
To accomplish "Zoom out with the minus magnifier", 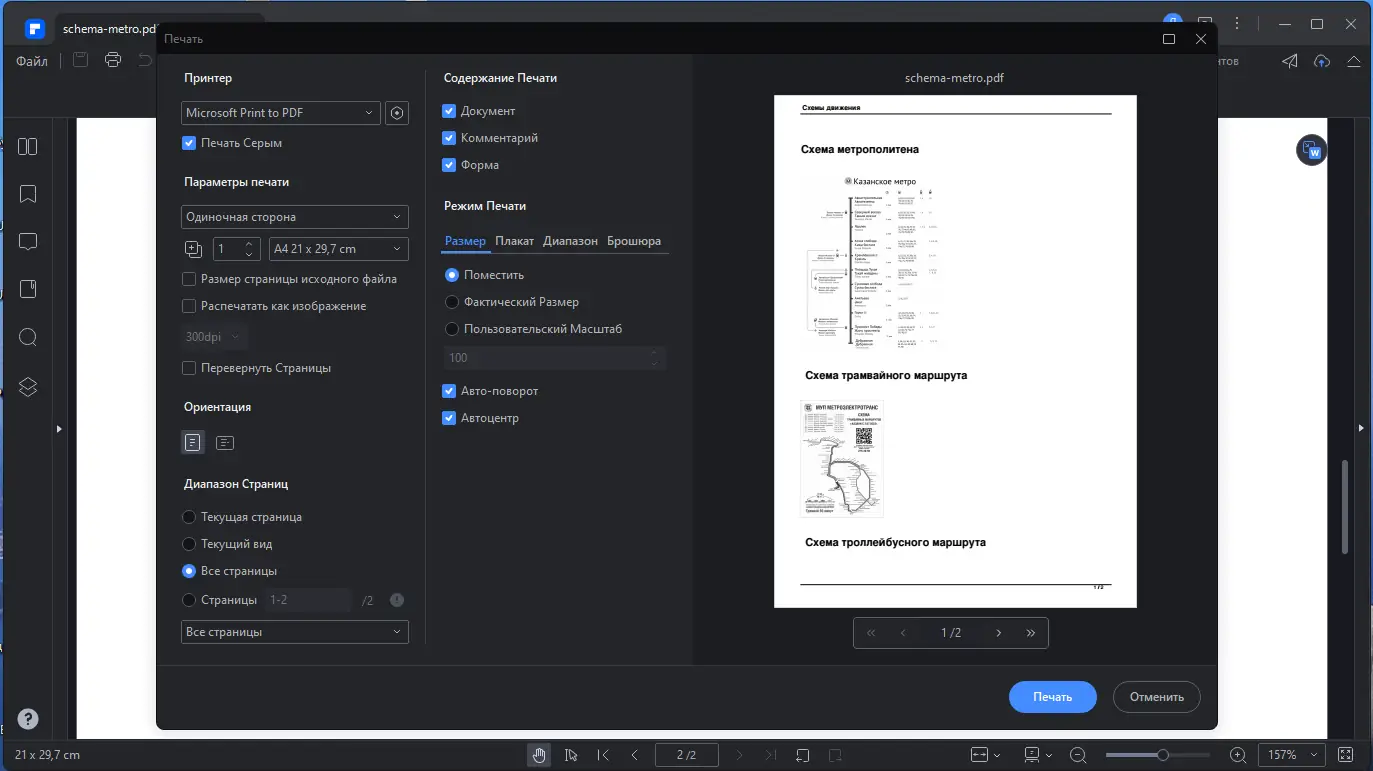I will click(x=1078, y=755).
